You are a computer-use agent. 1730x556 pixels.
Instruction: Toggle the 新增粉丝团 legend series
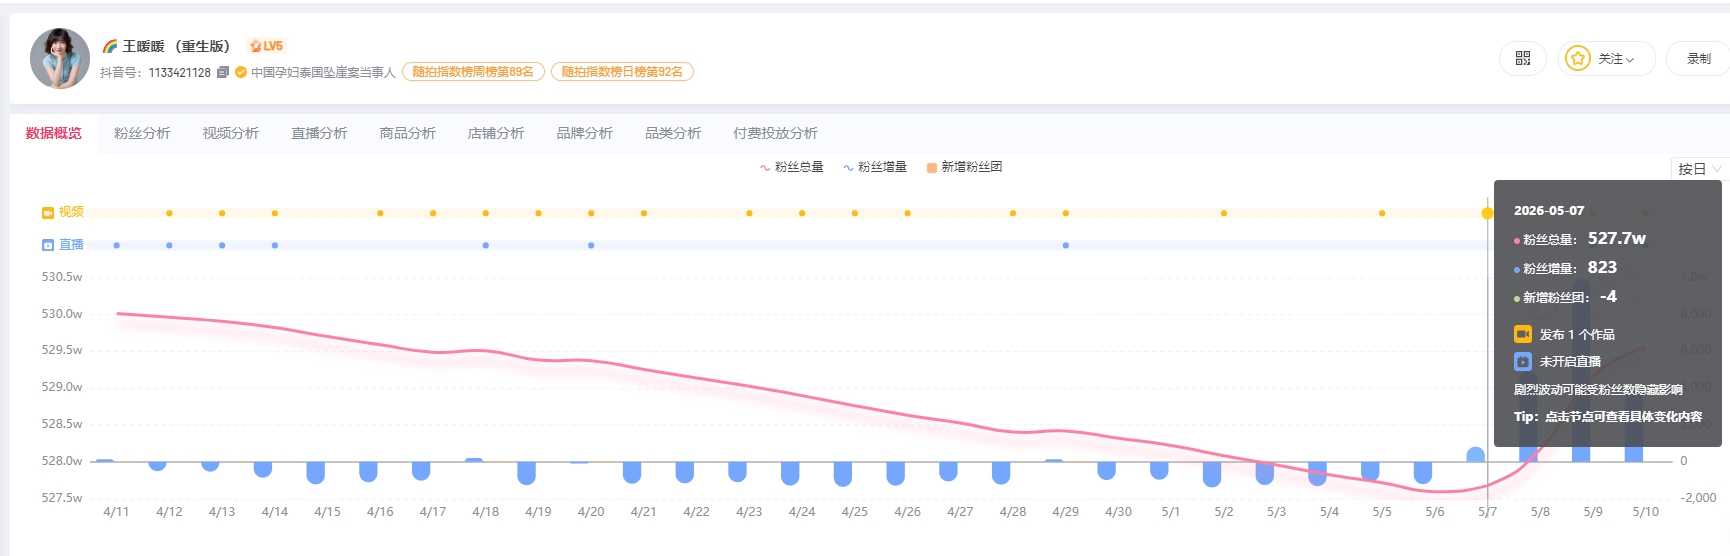pyautogui.click(x=965, y=167)
